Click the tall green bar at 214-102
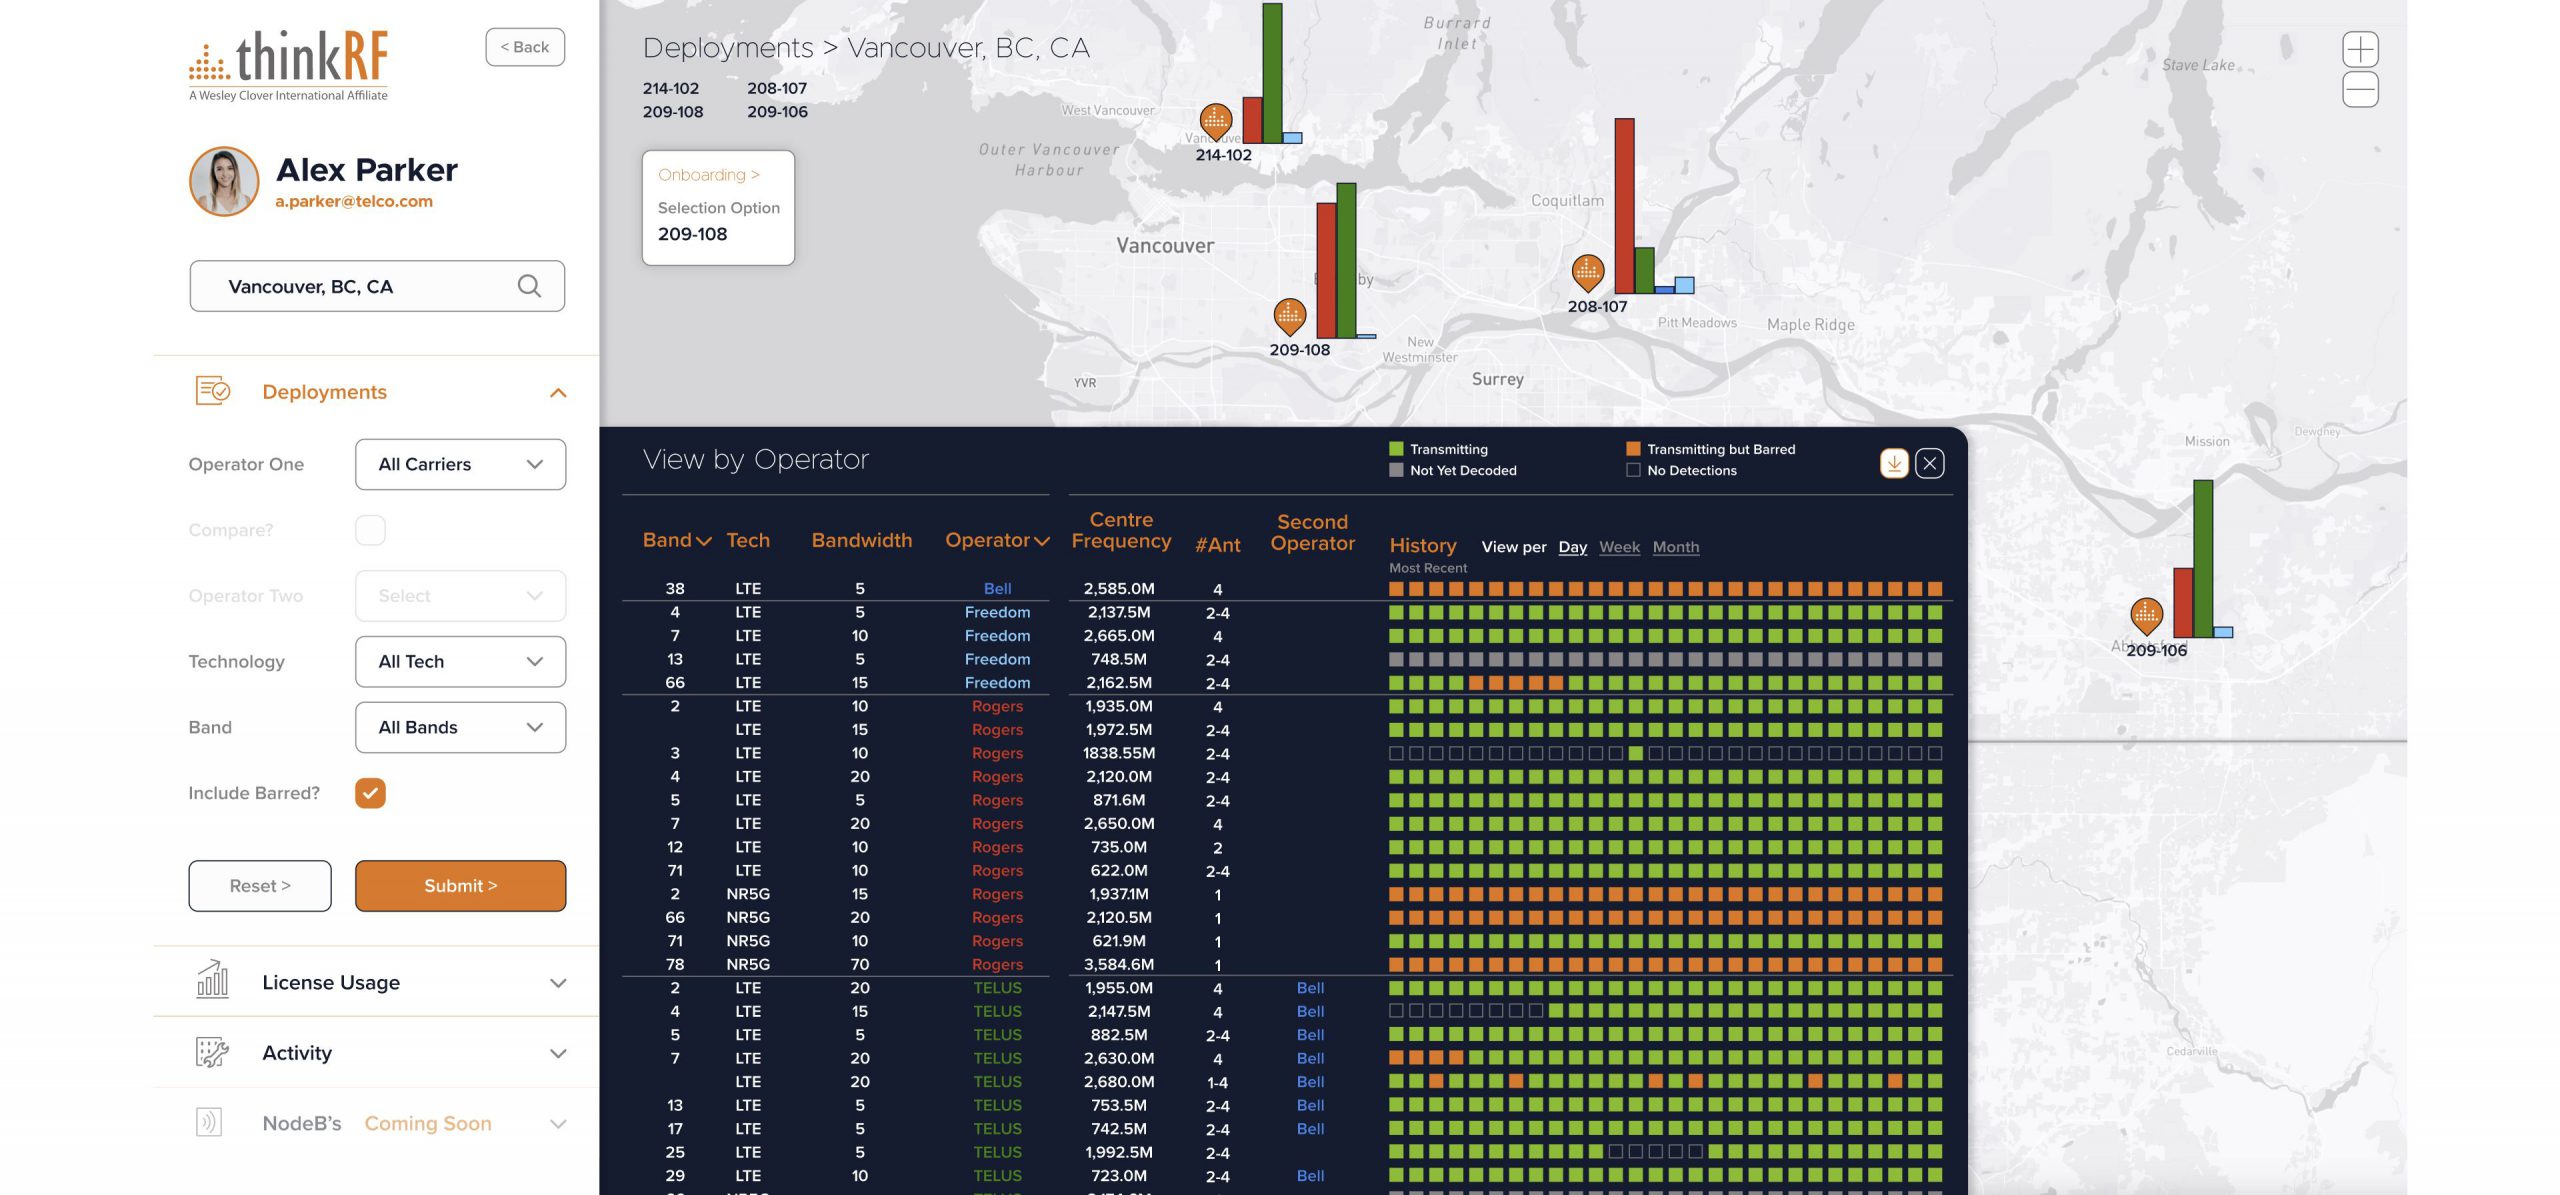The width and height of the screenshot is (2560, 1195). tap(1272, 73)
